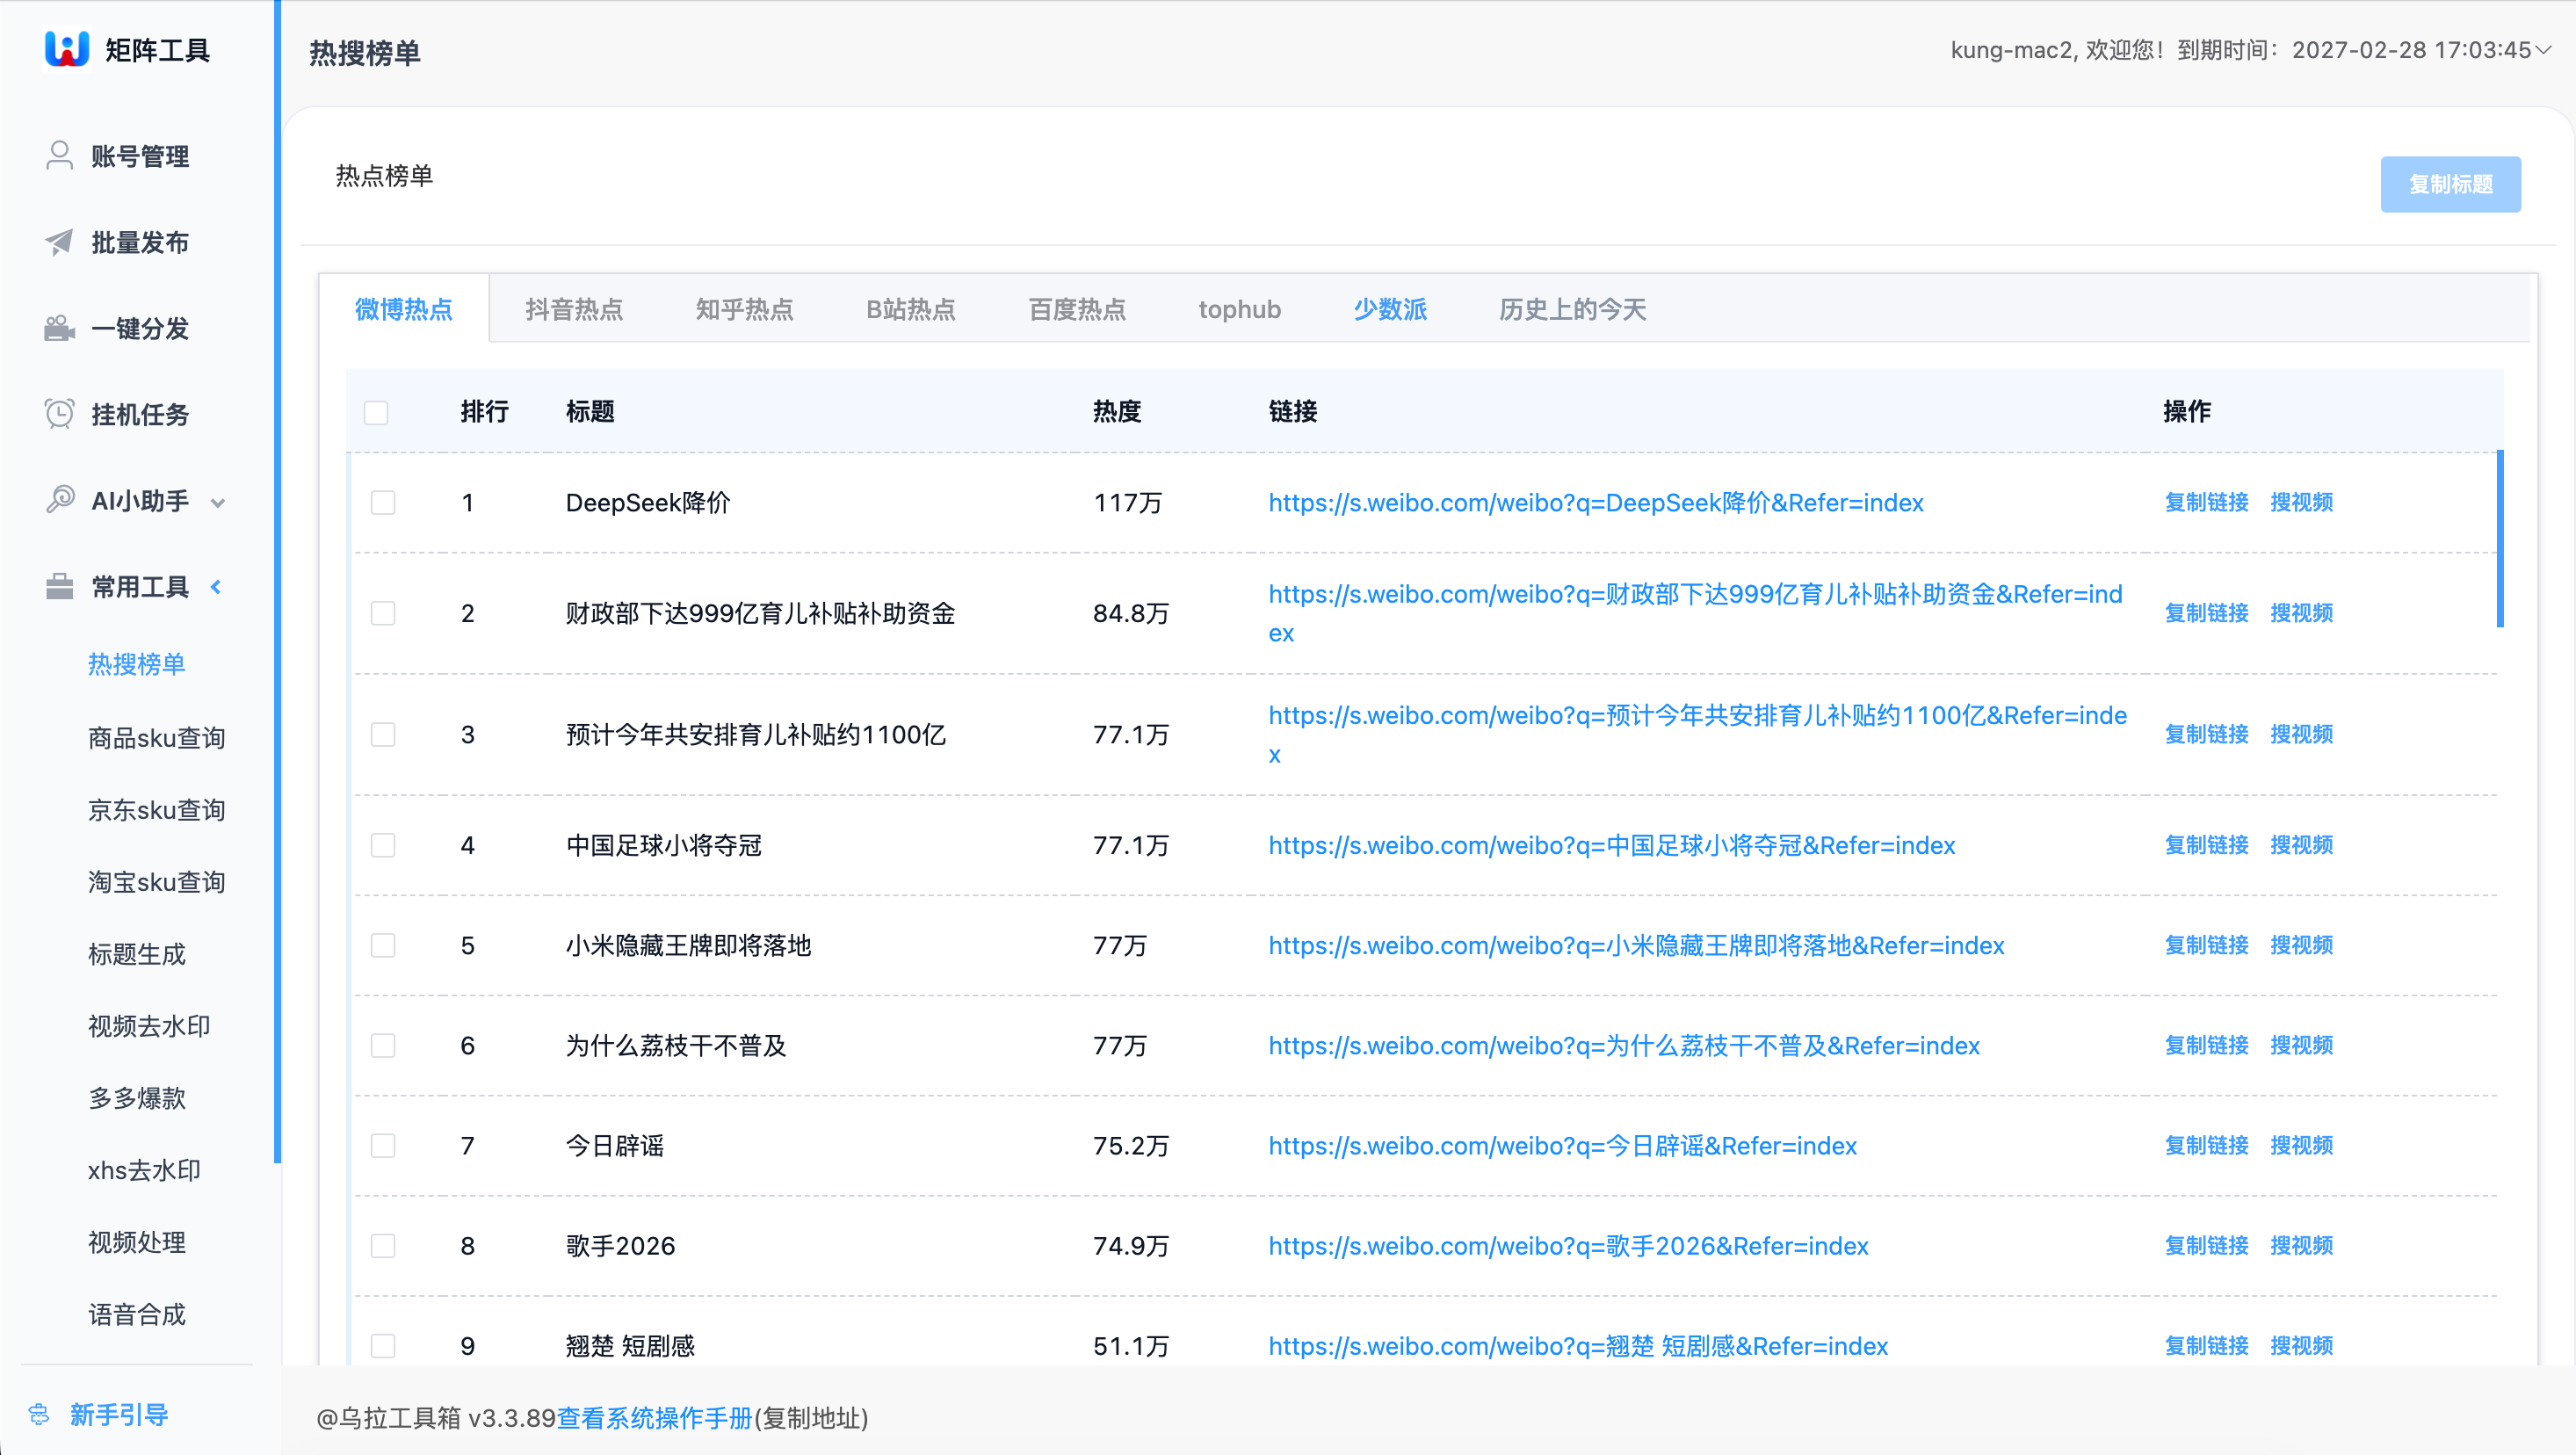Select xhs去水印 in the sidebar
This screenshot has width=2576, height=1455.
click(144, 1170)
